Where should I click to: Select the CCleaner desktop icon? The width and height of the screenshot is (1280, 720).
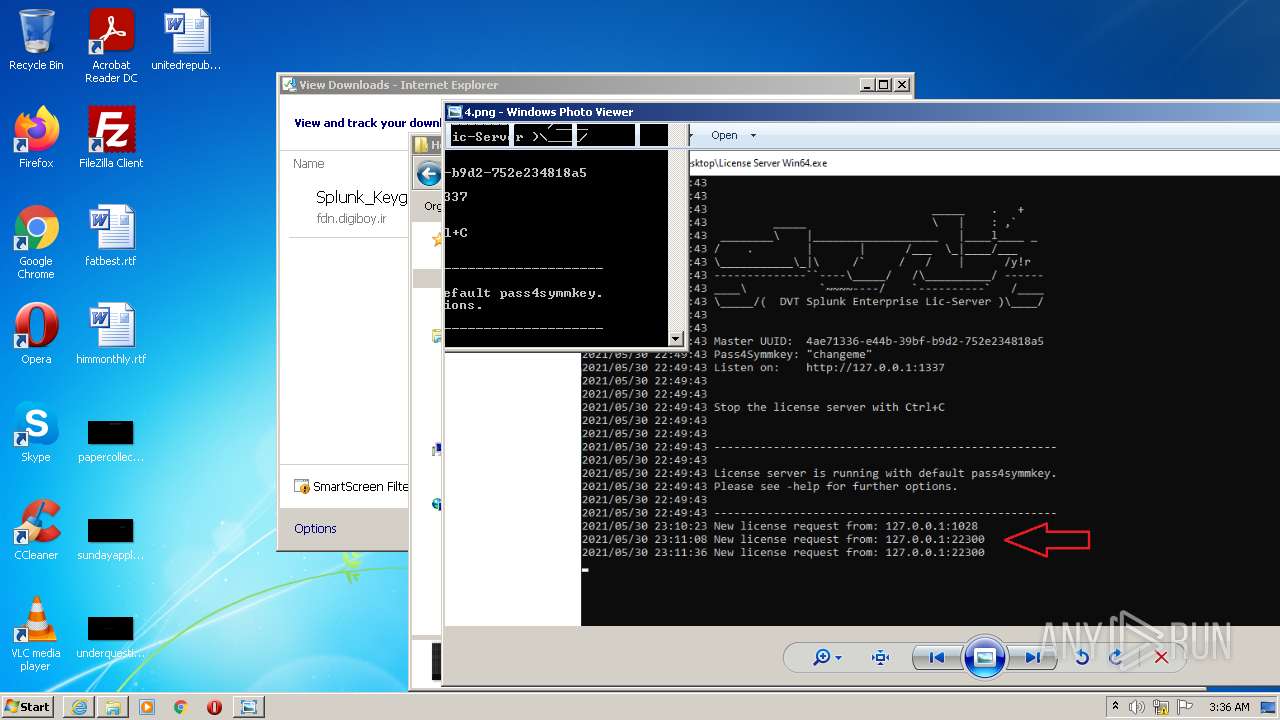(36, 530)
